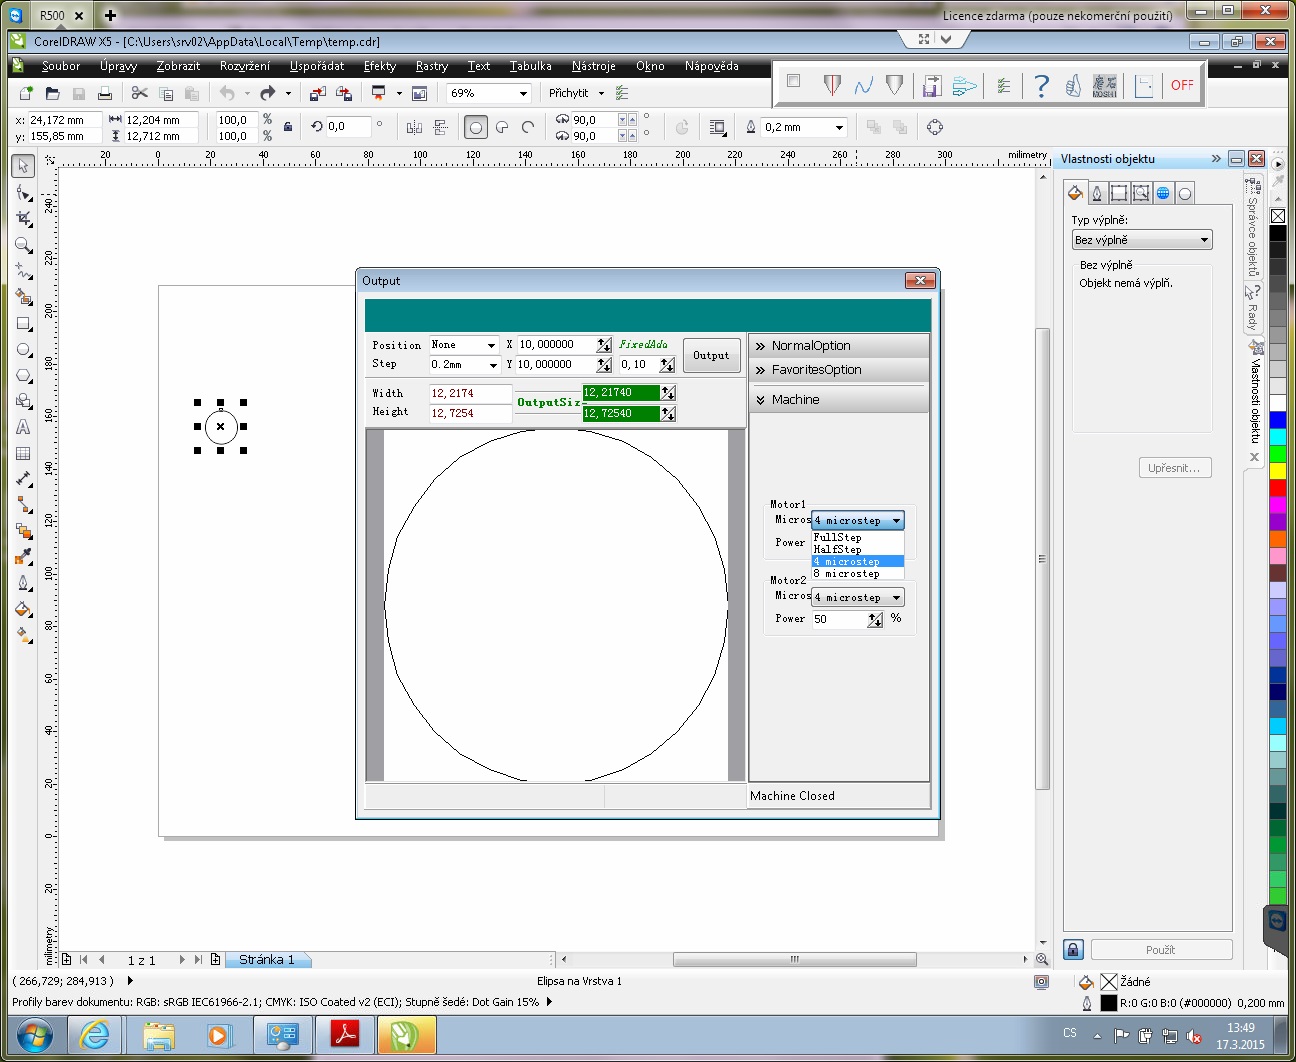Select the Crop tool in toolbox
Viewport: 1296px width, 1062px height.
(x=23, y=218)
